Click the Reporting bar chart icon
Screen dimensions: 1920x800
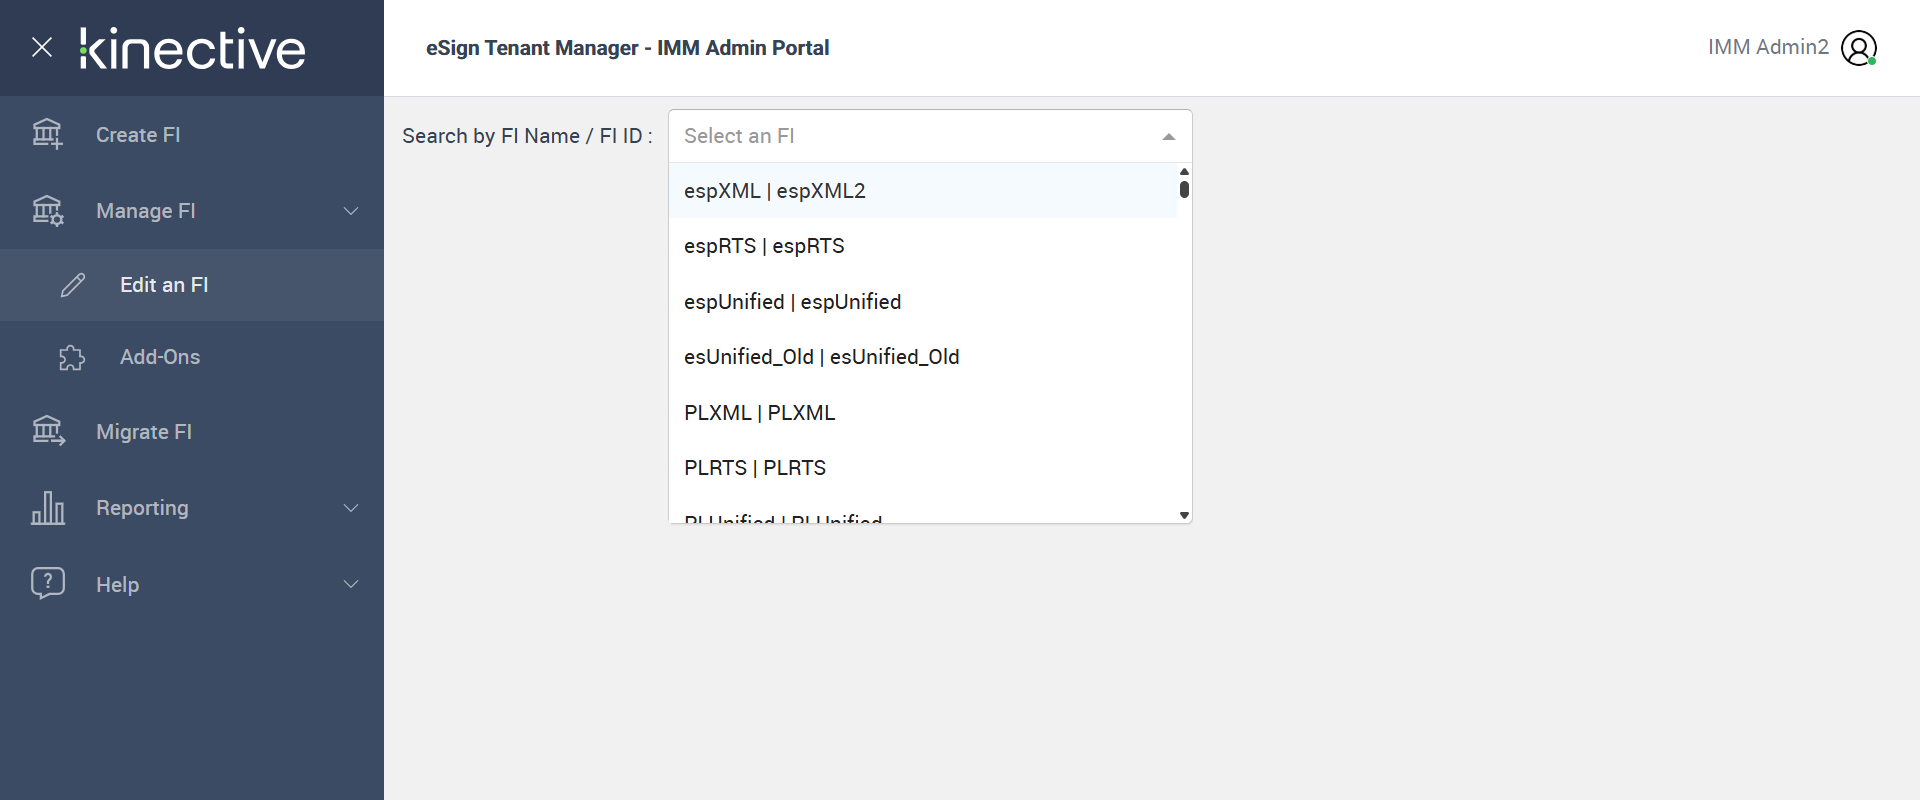(x=48, y=508)
